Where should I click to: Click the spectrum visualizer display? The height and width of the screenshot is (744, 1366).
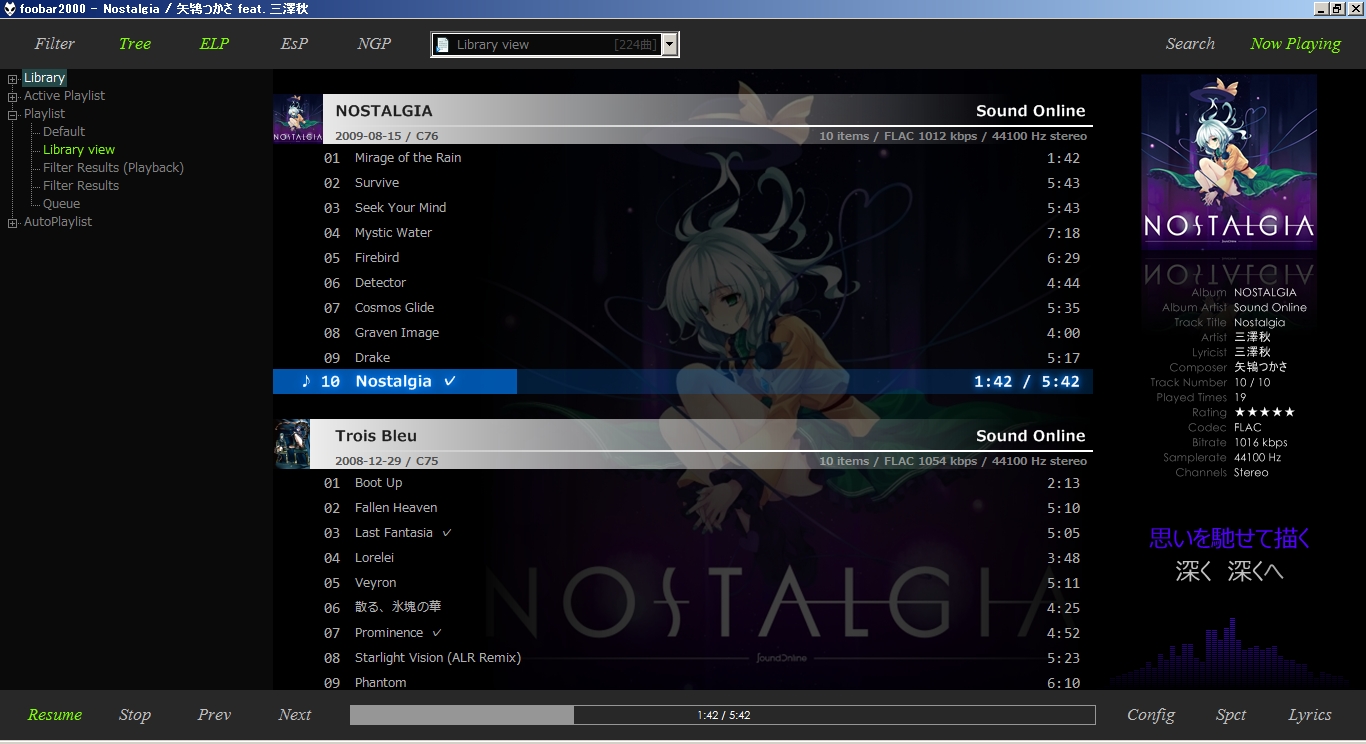1229,652
